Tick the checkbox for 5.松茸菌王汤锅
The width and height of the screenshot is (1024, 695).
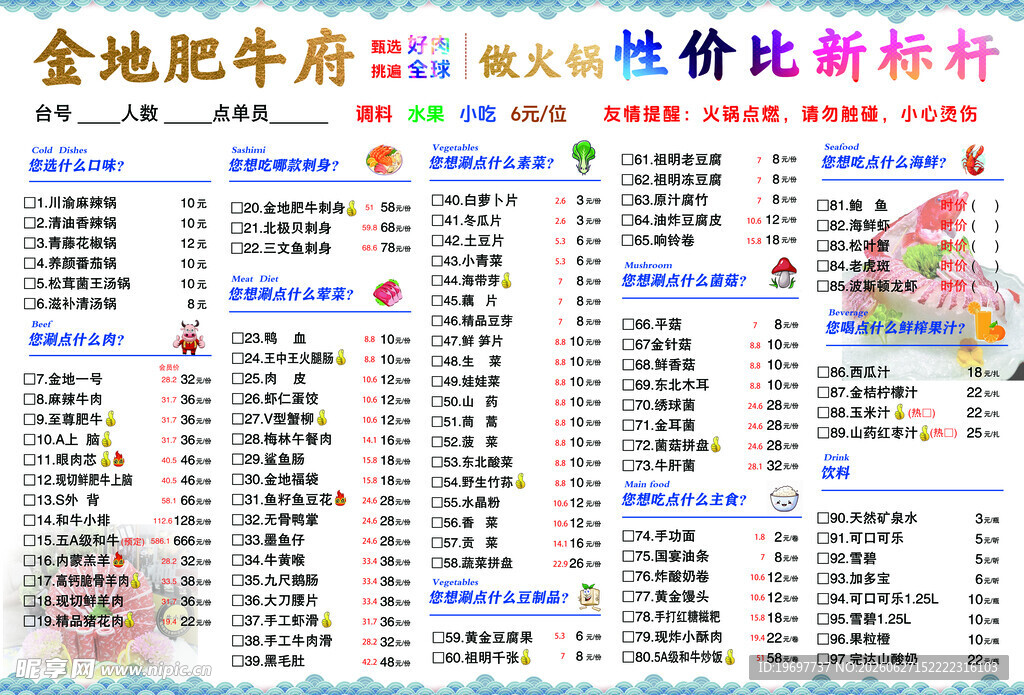[29, 283]
